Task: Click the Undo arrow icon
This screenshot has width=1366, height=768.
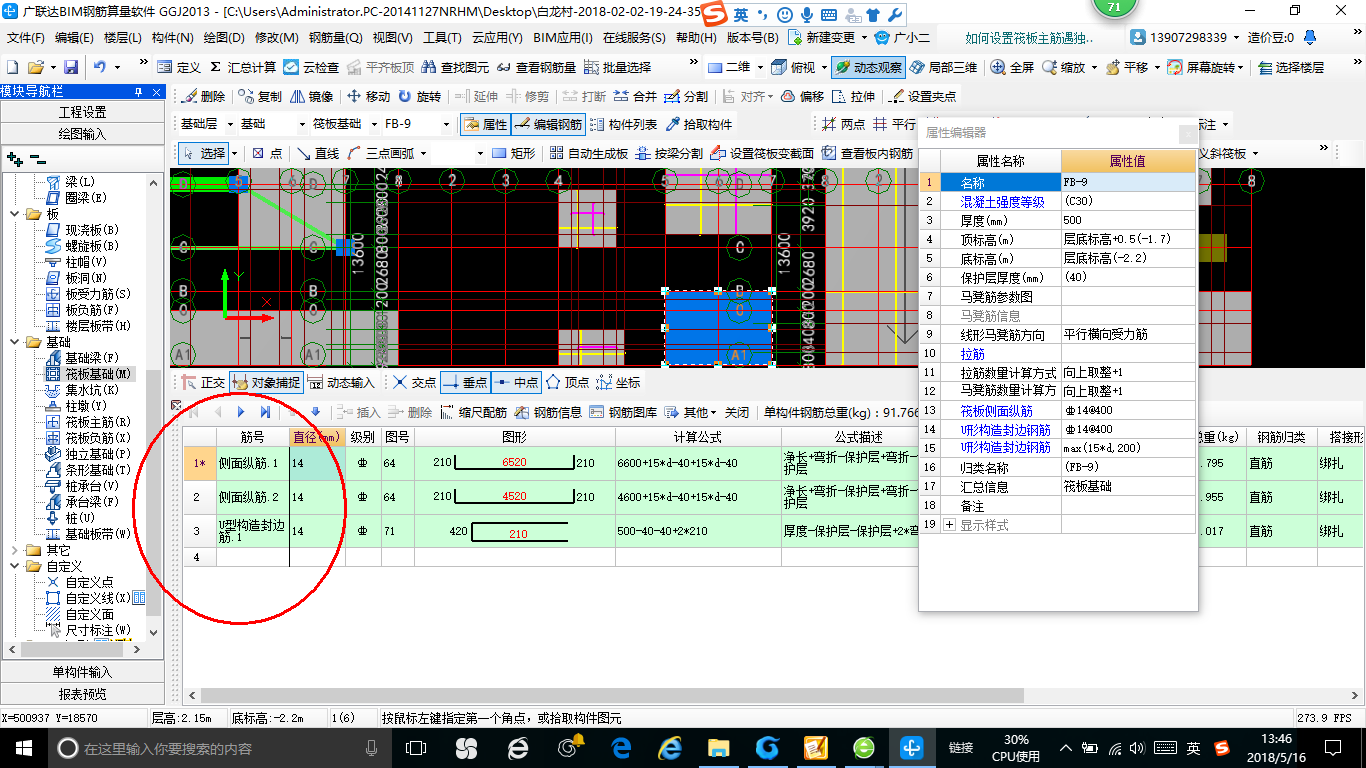Action: click(x=100, y=67)
